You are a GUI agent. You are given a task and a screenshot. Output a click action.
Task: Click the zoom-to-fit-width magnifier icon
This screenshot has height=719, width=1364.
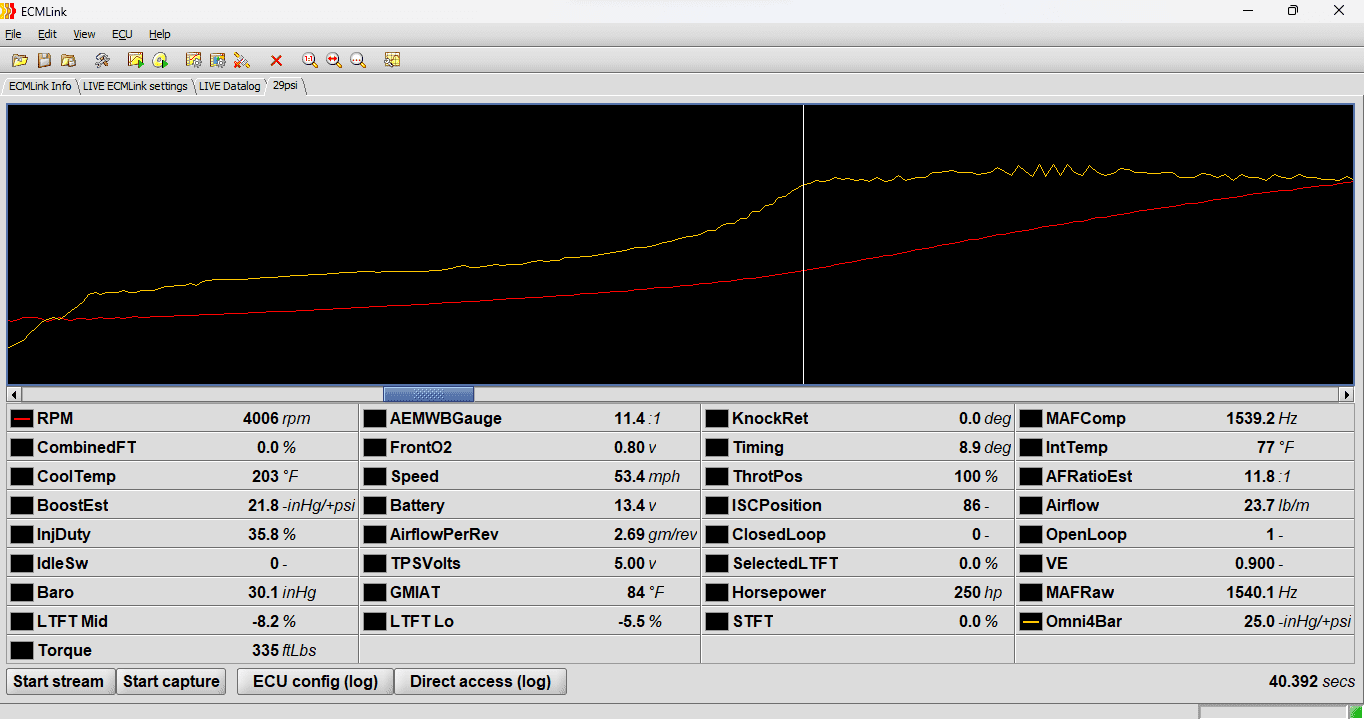click(x=334, y=61)
